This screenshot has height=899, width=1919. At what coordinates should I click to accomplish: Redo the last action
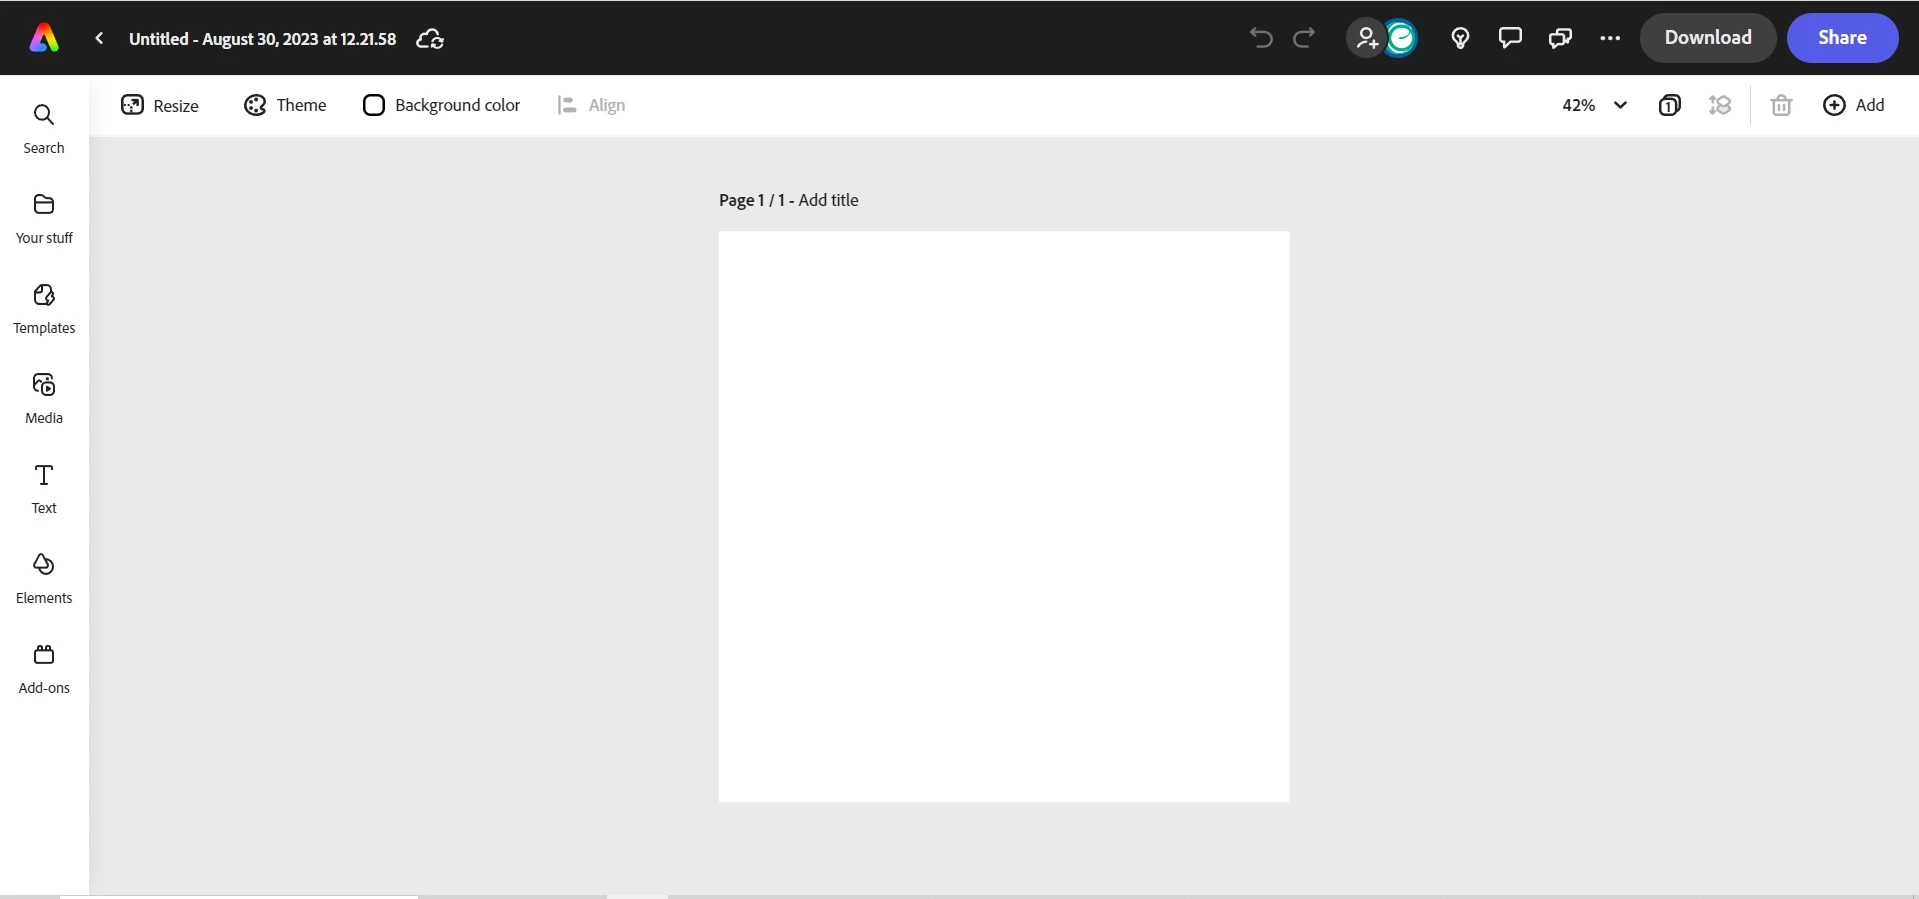[1304, 38]
